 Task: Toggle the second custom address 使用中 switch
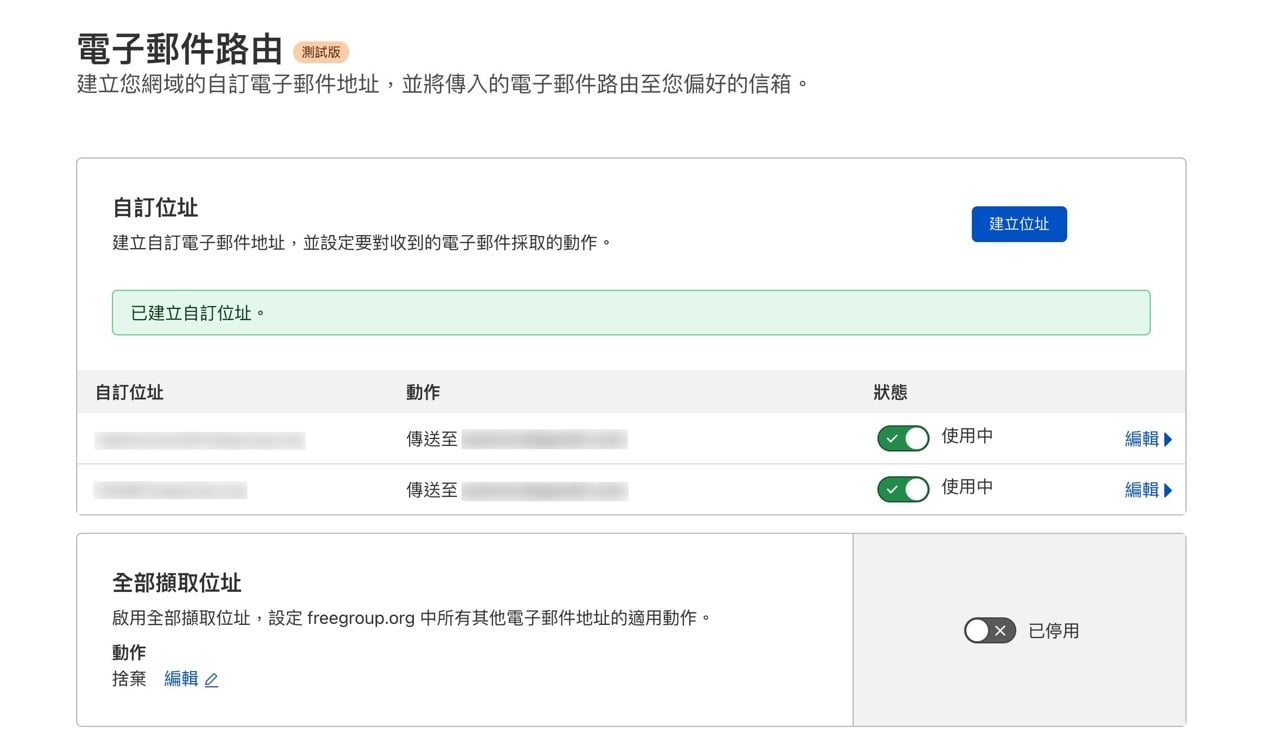[903, 489]
